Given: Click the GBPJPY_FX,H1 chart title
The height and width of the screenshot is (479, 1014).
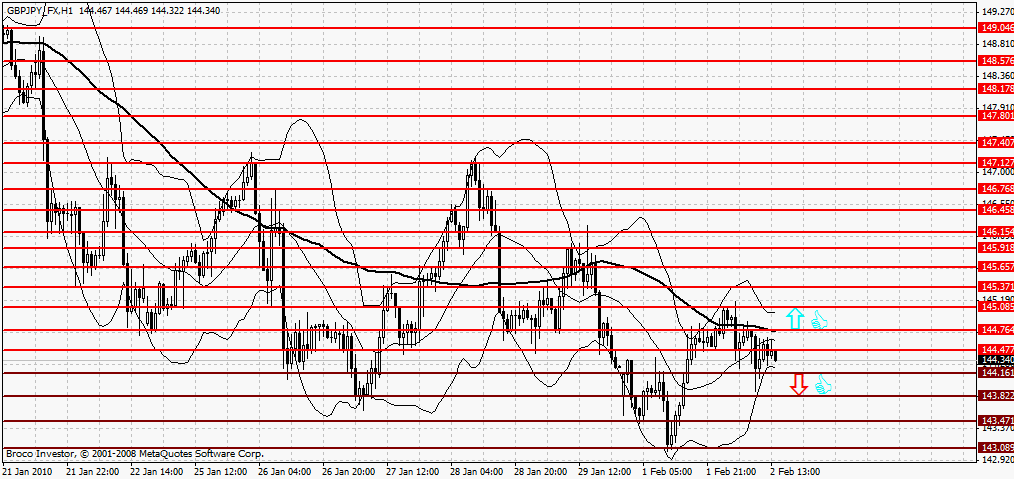Looking at the screenshot, I should tap(38, 11).
